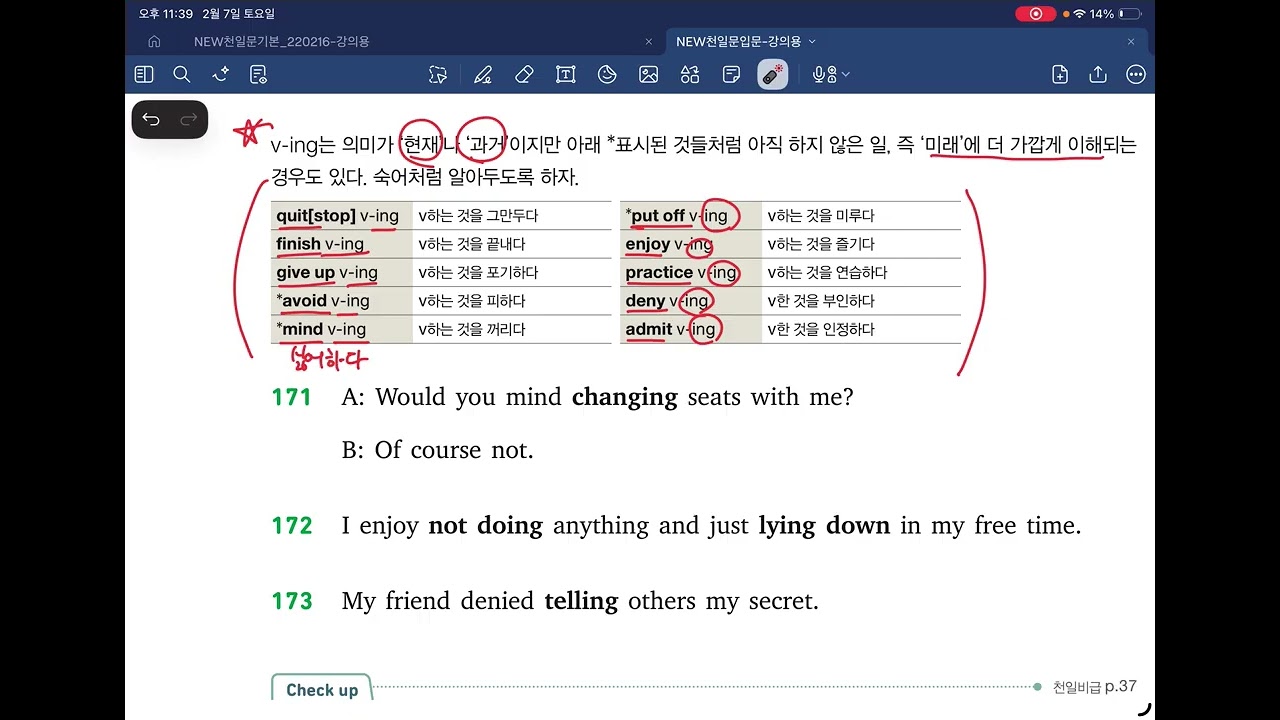Screen dimensions: 1280x720
Task: Select the Eraser tool
Action: pyautogui.click(x=524, y=74)
